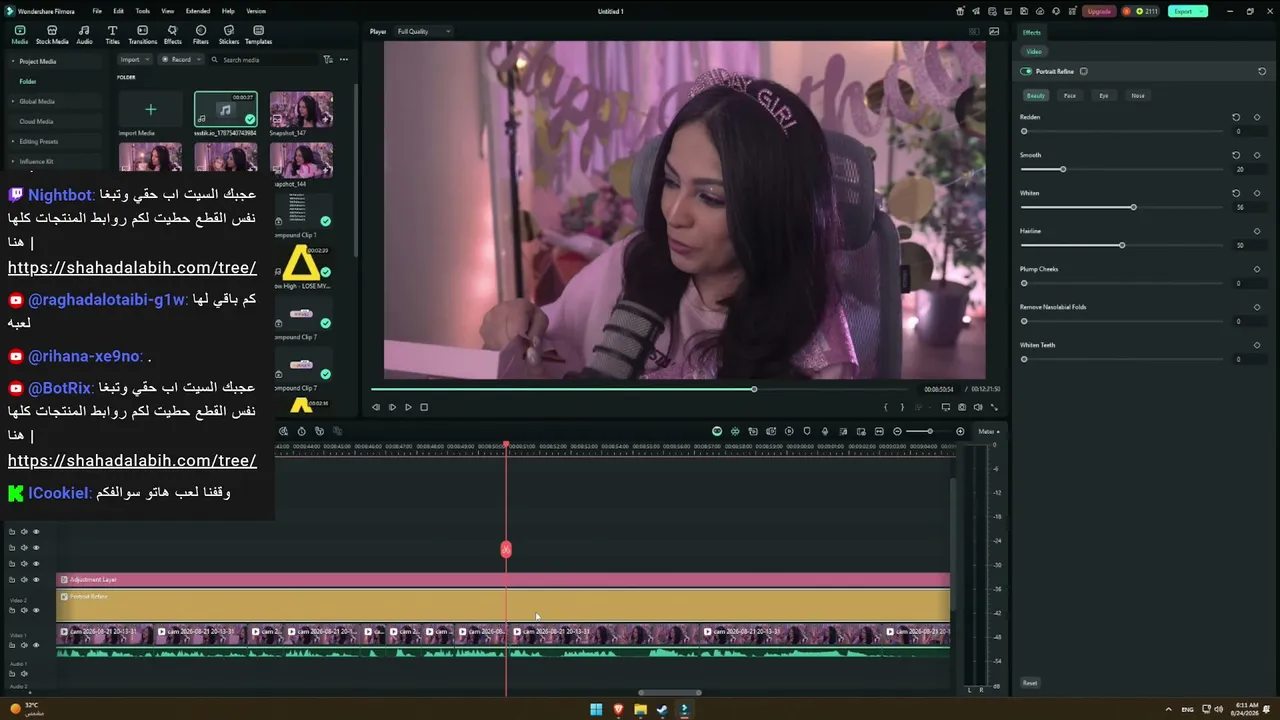Open the Import dropdown

tap(133, 60)
